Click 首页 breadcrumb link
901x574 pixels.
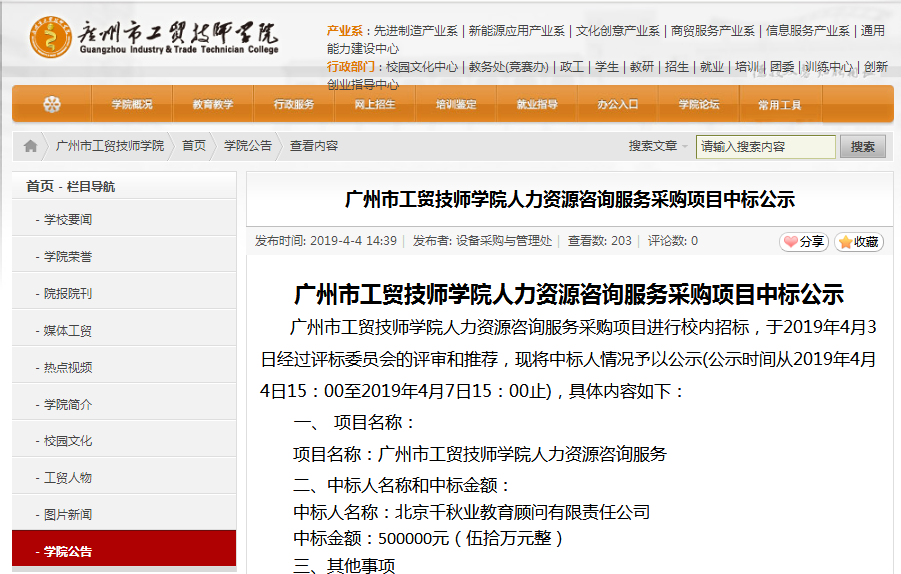(194, 146)
